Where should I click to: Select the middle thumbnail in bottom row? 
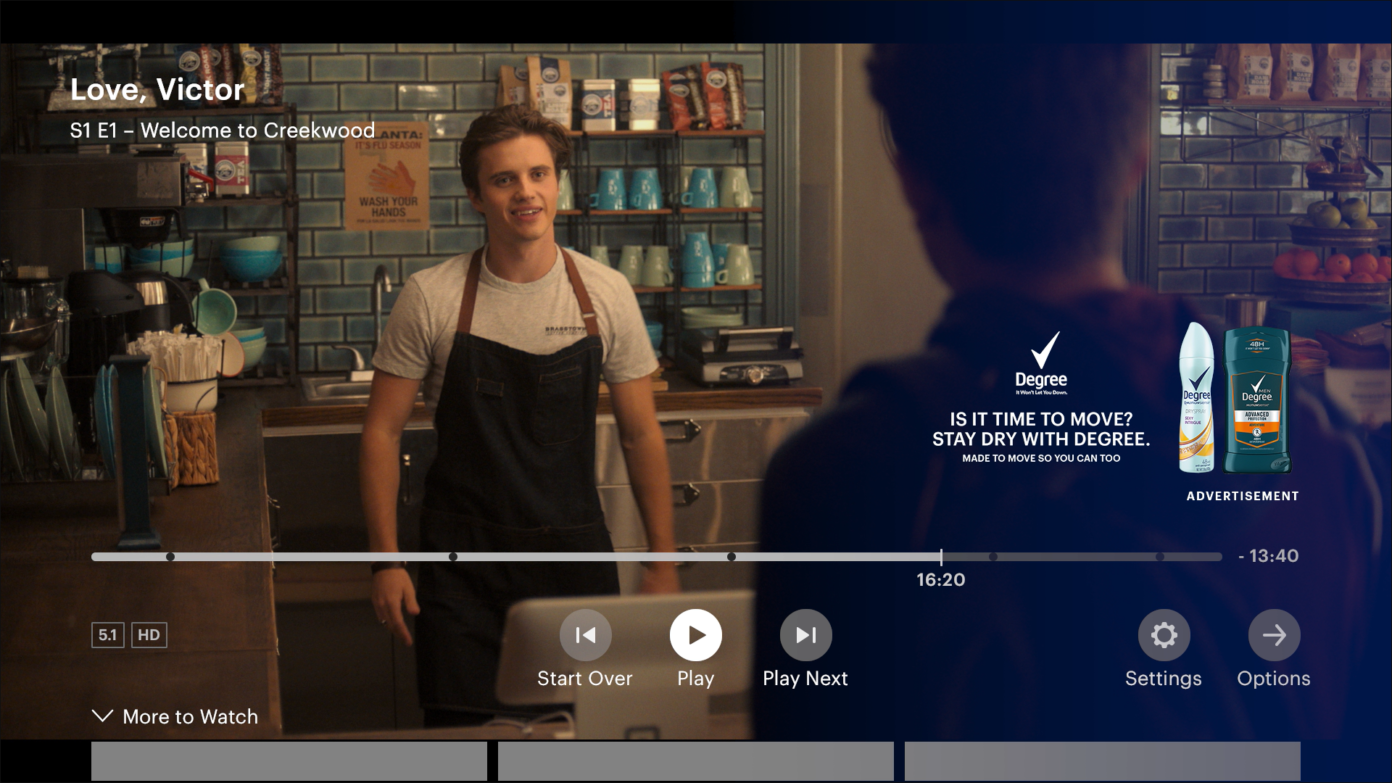pos(695,761)
